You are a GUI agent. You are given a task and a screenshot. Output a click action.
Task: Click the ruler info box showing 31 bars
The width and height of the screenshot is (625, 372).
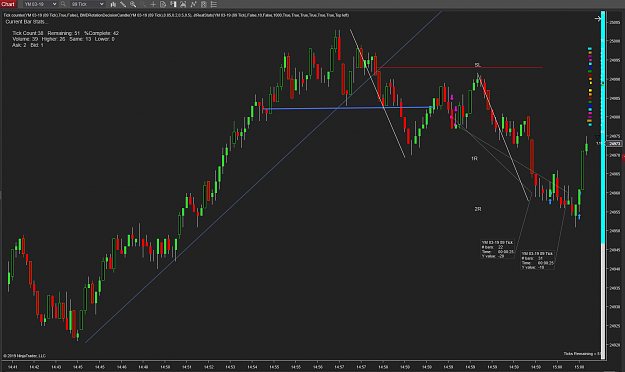(x=537, y=260)
